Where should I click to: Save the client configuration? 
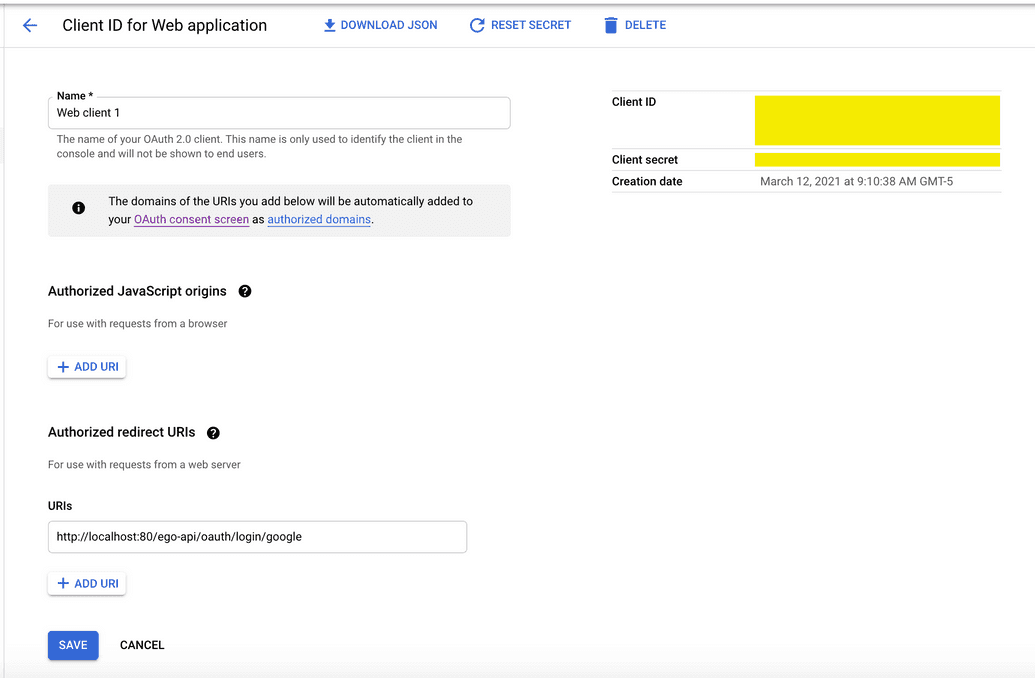pos(73,645)
